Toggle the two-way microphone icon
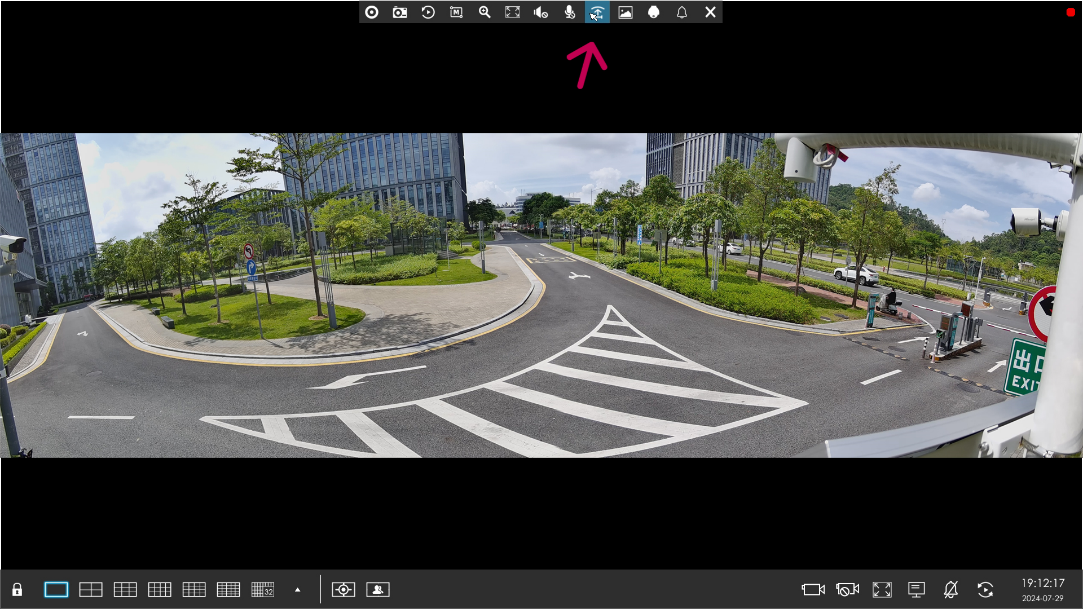This screenshot has height=609, width=1083. tap(569, 12)
